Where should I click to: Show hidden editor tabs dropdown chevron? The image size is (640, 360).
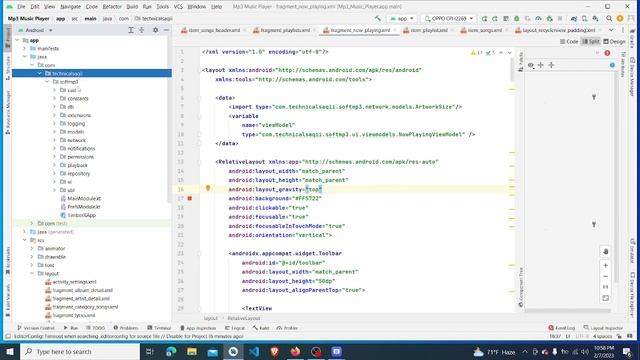(611, 30)
